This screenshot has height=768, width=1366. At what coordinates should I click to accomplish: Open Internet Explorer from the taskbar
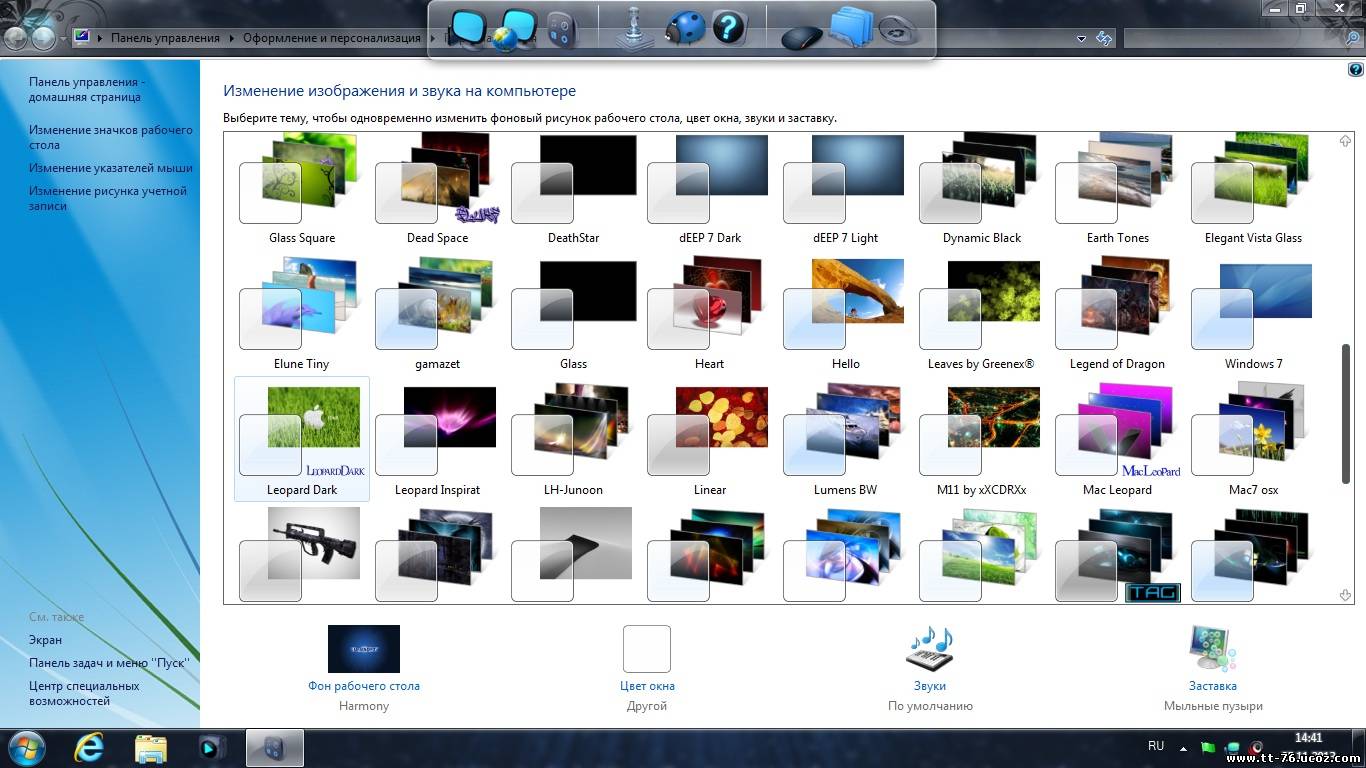click(90, 747)
